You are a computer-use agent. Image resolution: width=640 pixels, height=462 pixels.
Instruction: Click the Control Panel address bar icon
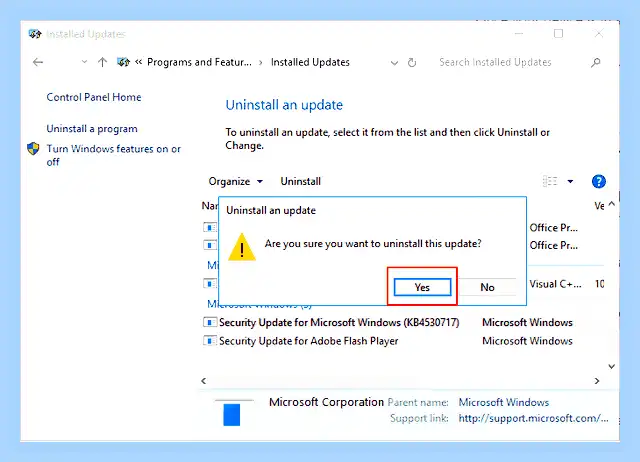[123, 62]
